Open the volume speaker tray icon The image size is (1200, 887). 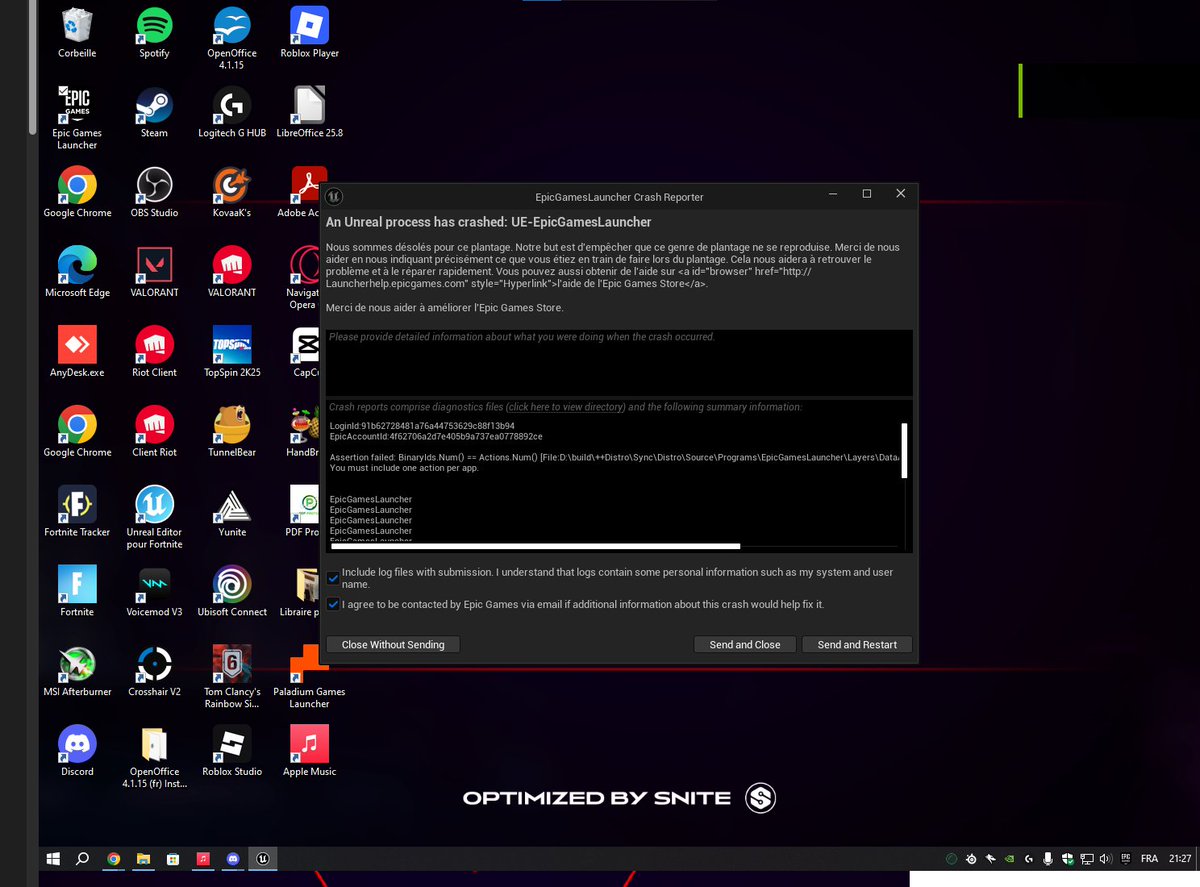click(x=1105, y=859)
